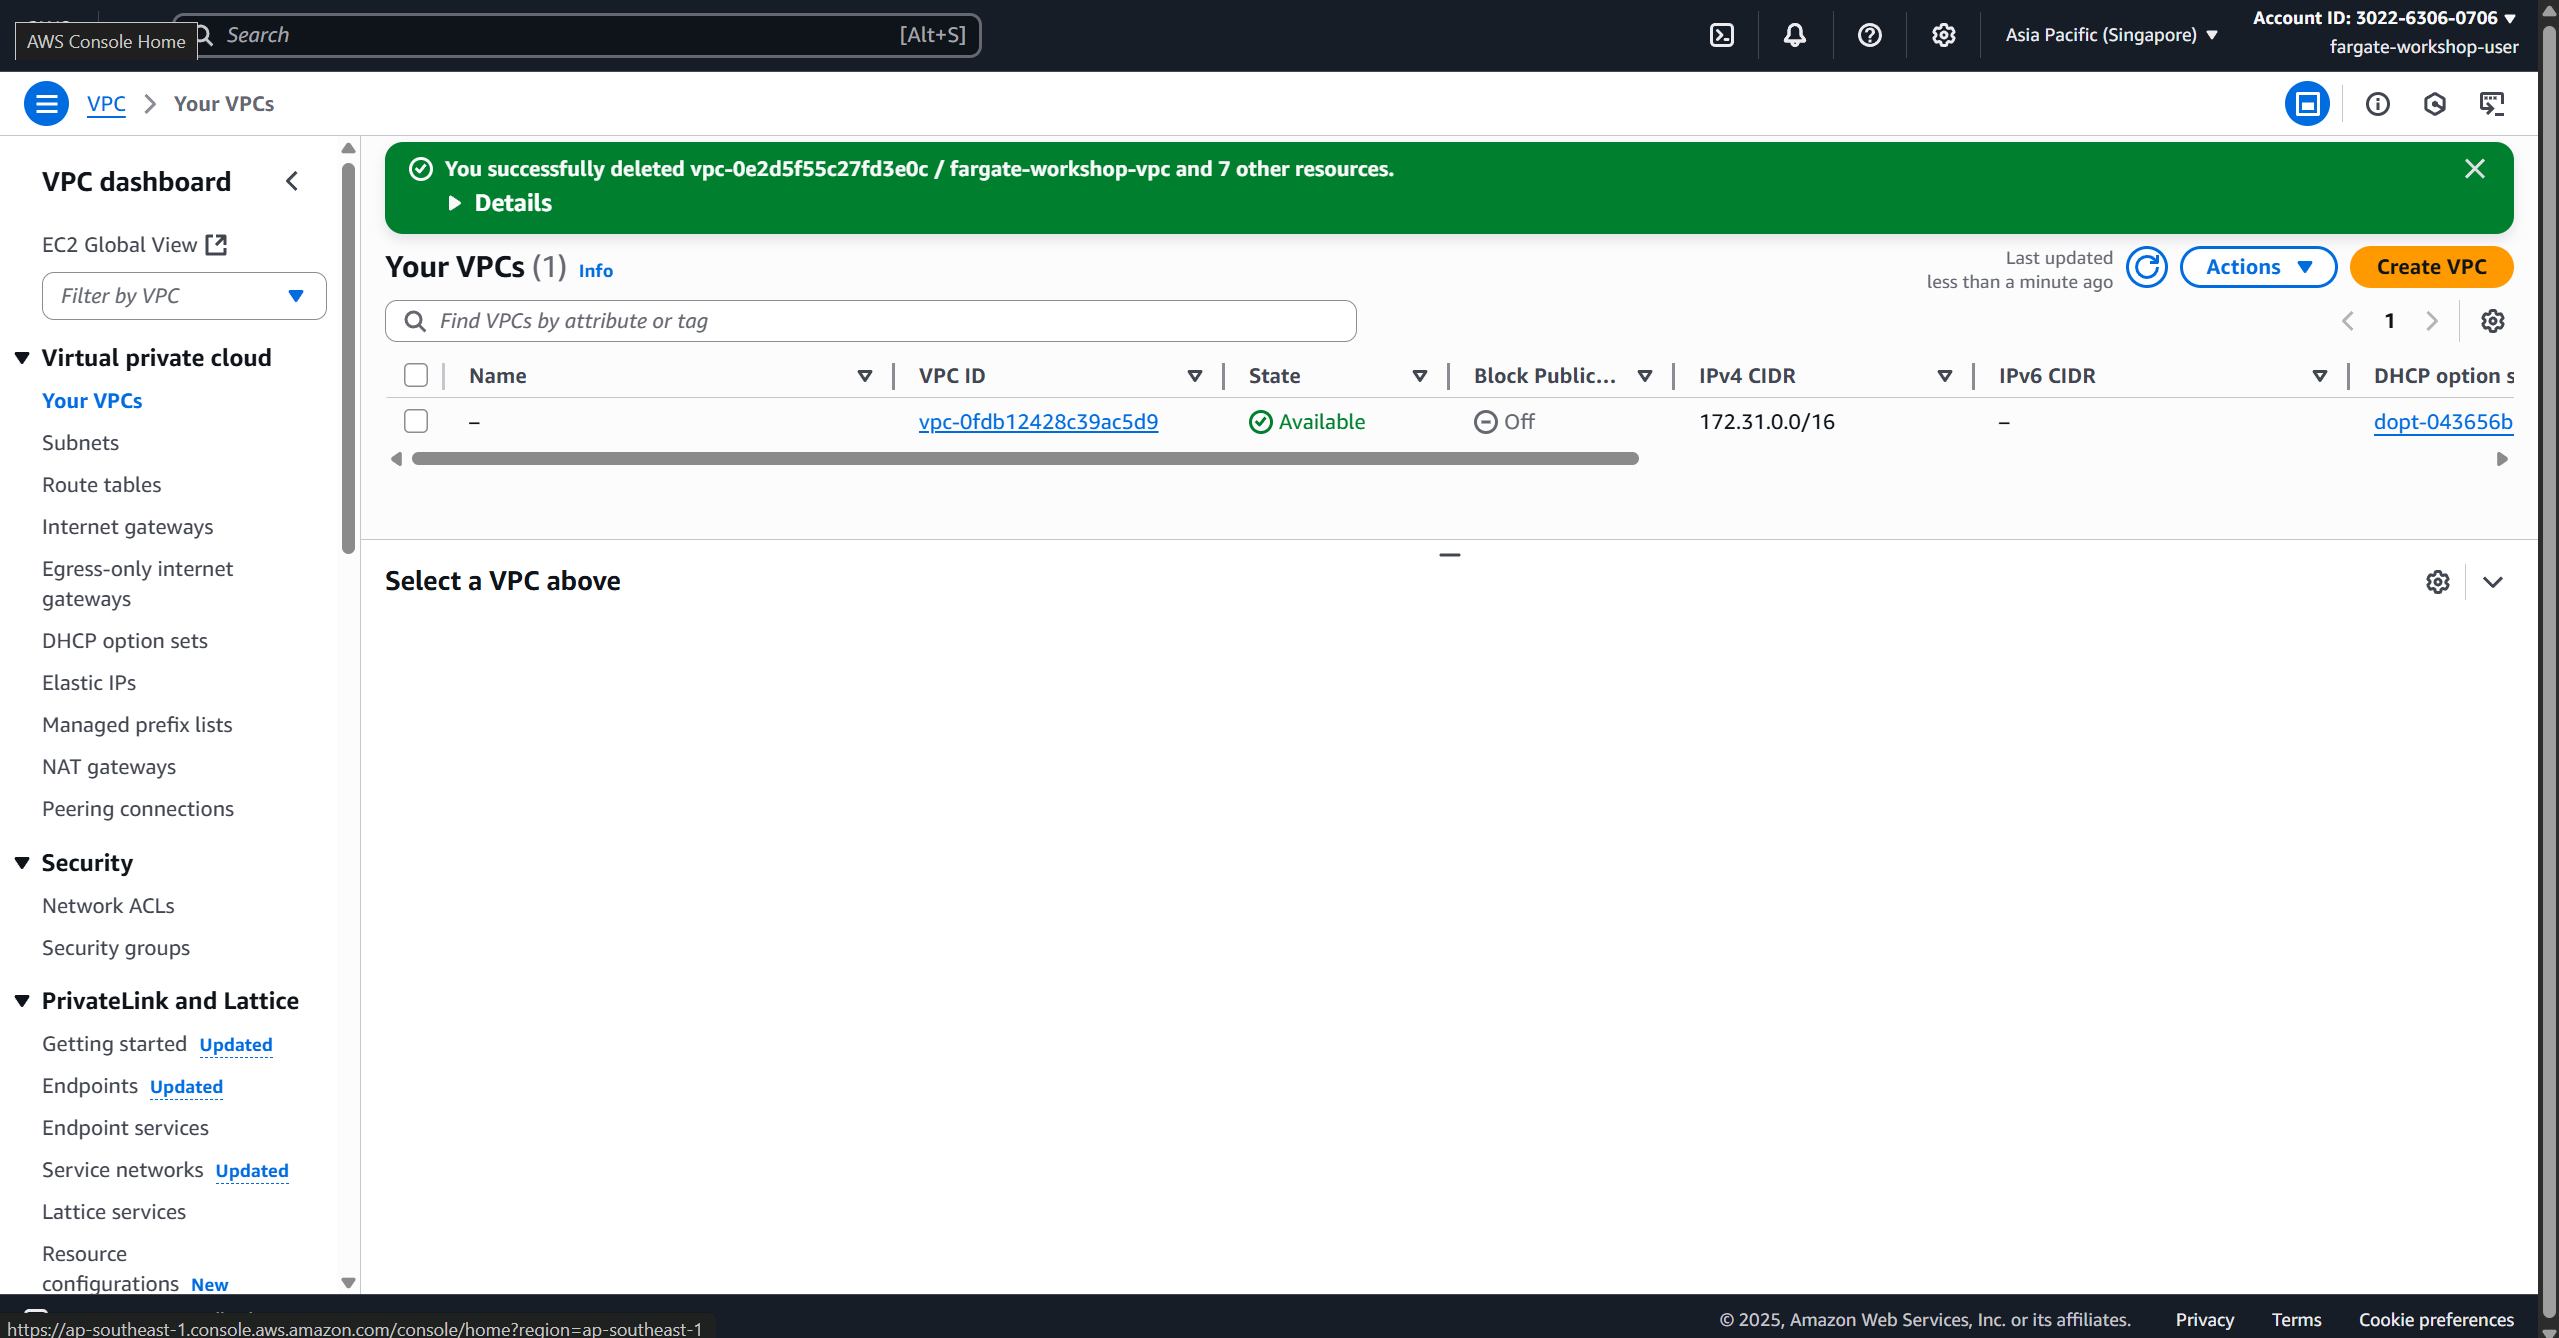The image size is (2559, 1338).
Task: Open the CloudShell terminal icon
Action: (1721, 35)
